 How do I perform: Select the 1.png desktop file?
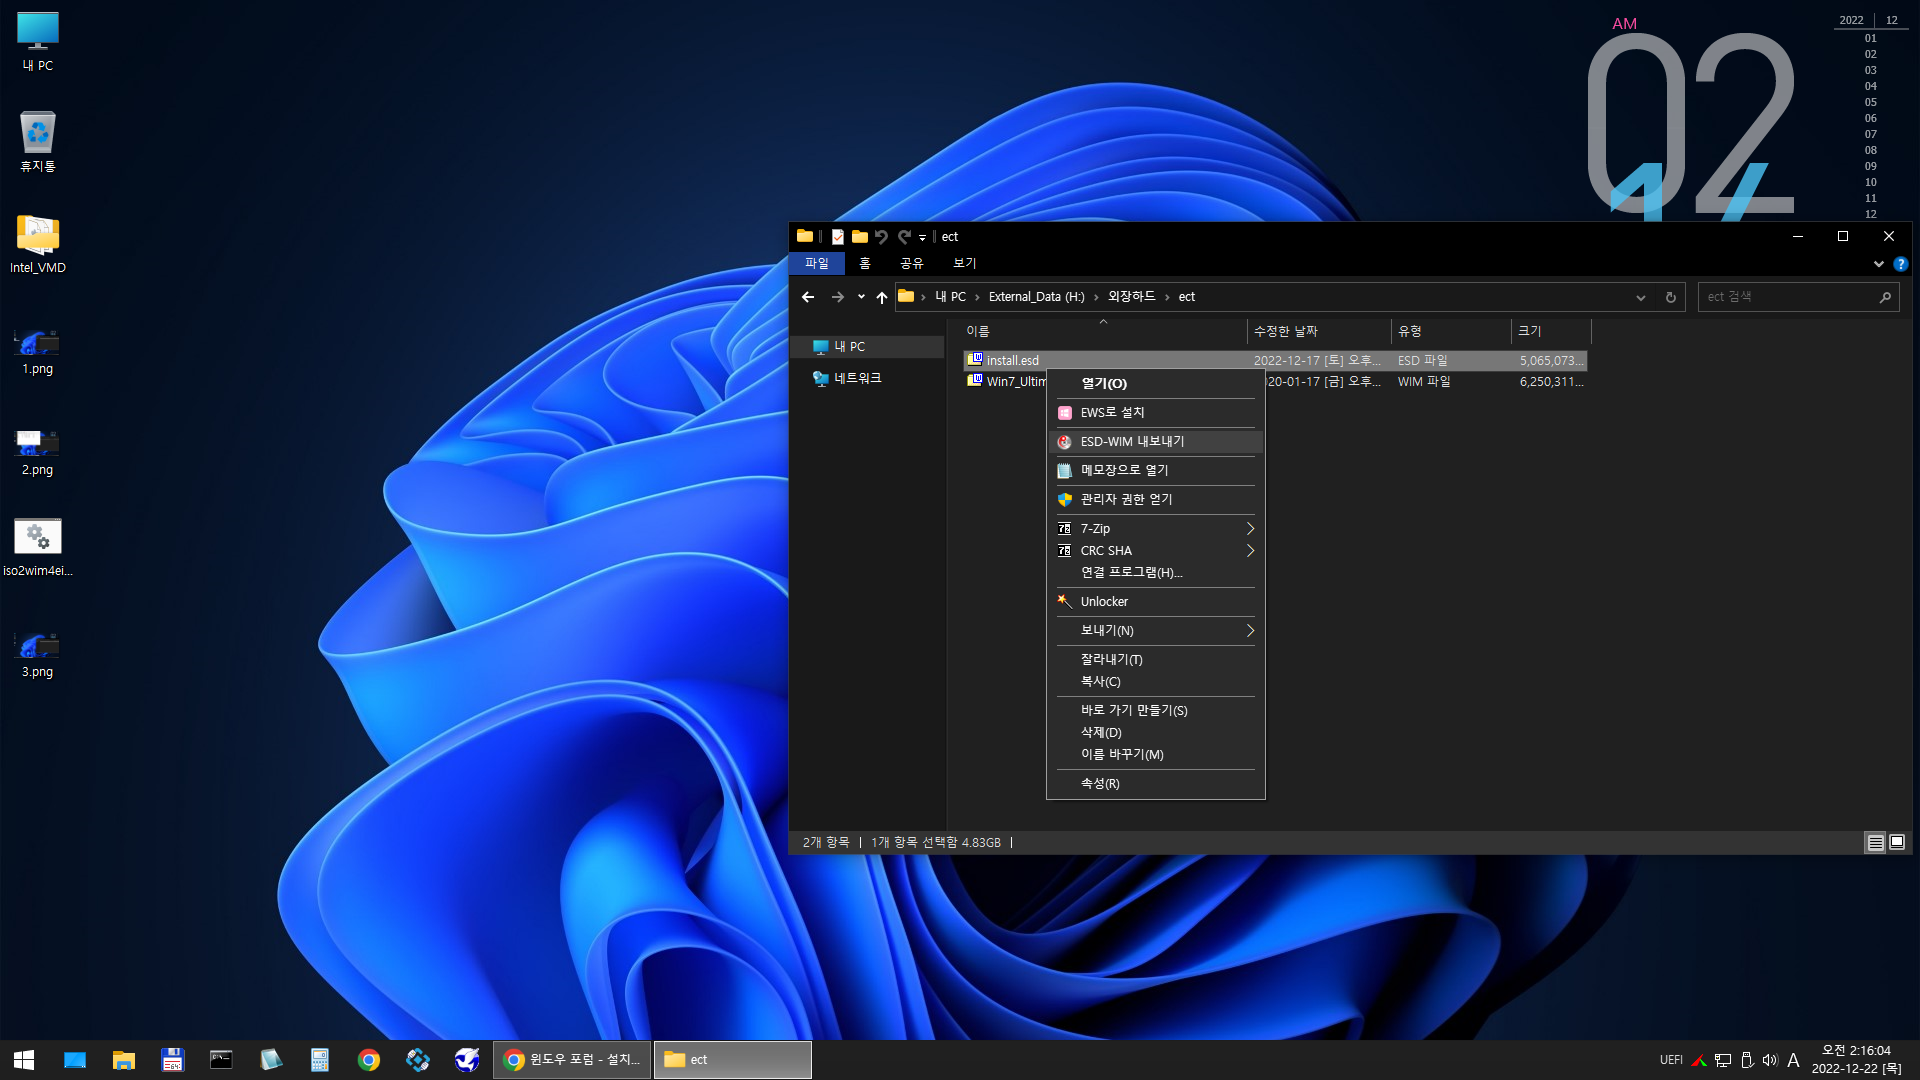[38, 351]
